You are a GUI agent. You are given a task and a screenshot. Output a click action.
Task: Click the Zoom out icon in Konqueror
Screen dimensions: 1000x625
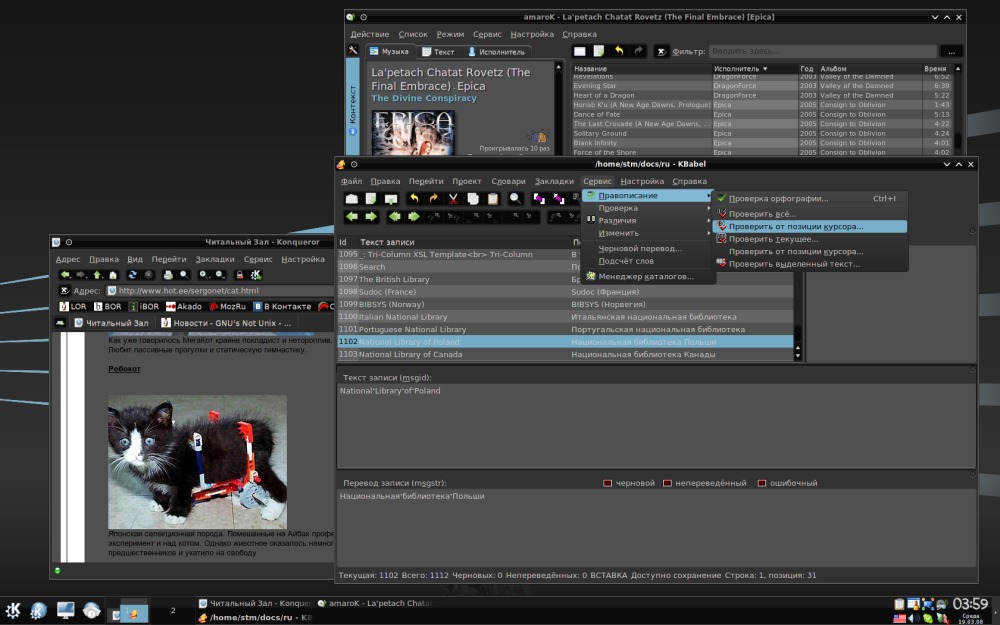pyautogui.click(x=220, y=275)
